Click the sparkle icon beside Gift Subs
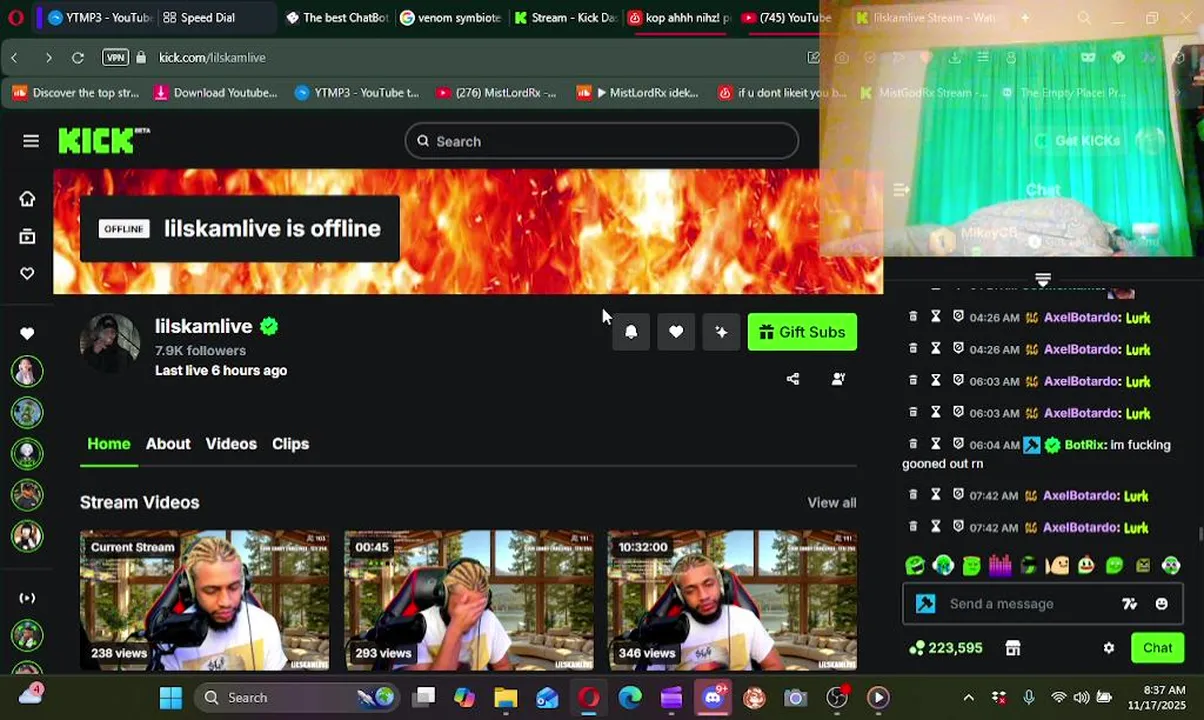The image size is (1204, 720). pos(721,332)
